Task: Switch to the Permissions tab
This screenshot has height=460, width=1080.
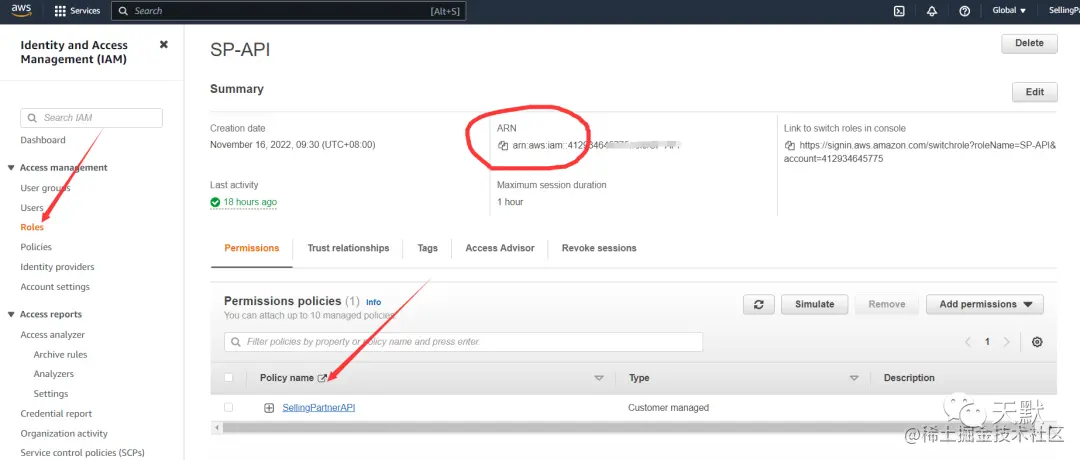Action: point(251,248)
